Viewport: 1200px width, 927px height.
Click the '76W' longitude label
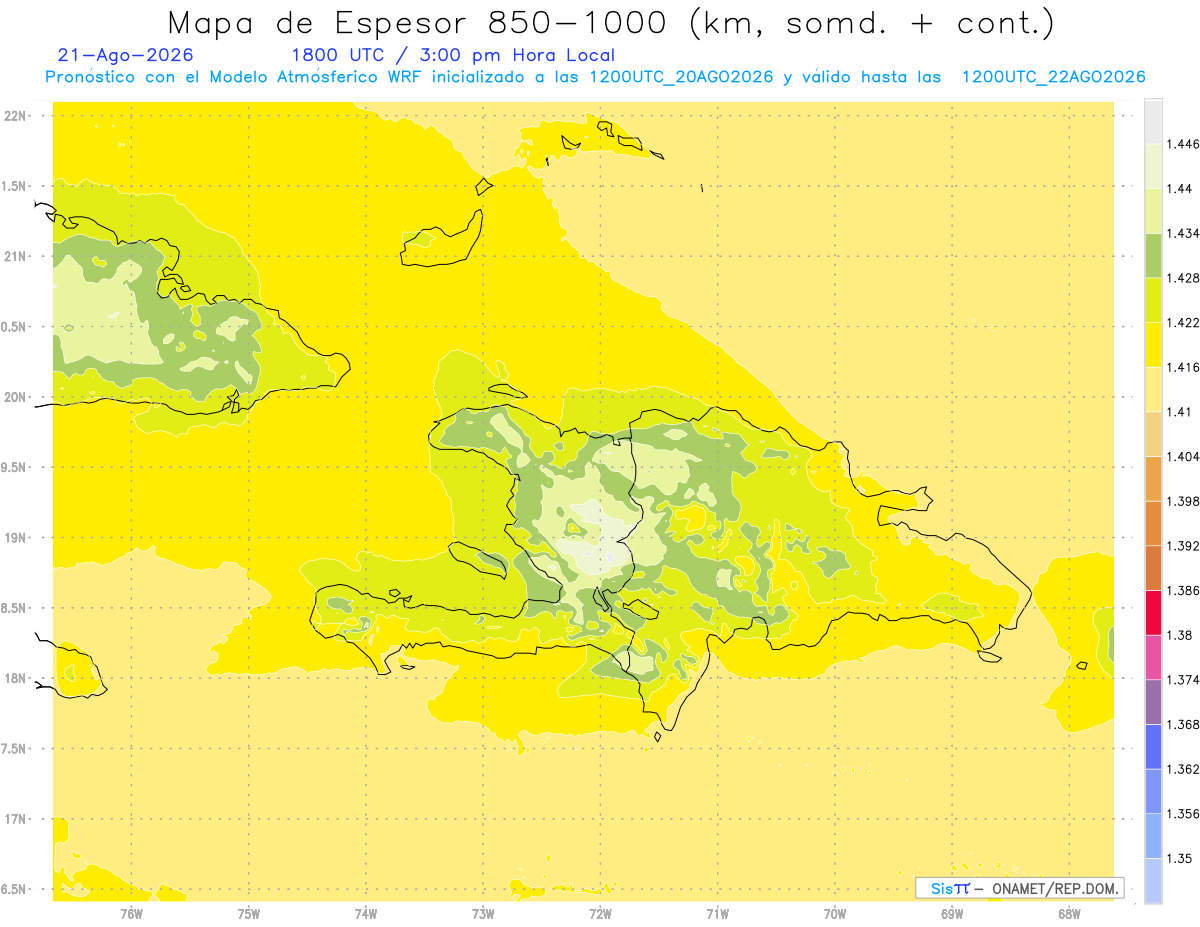[131, 914]
